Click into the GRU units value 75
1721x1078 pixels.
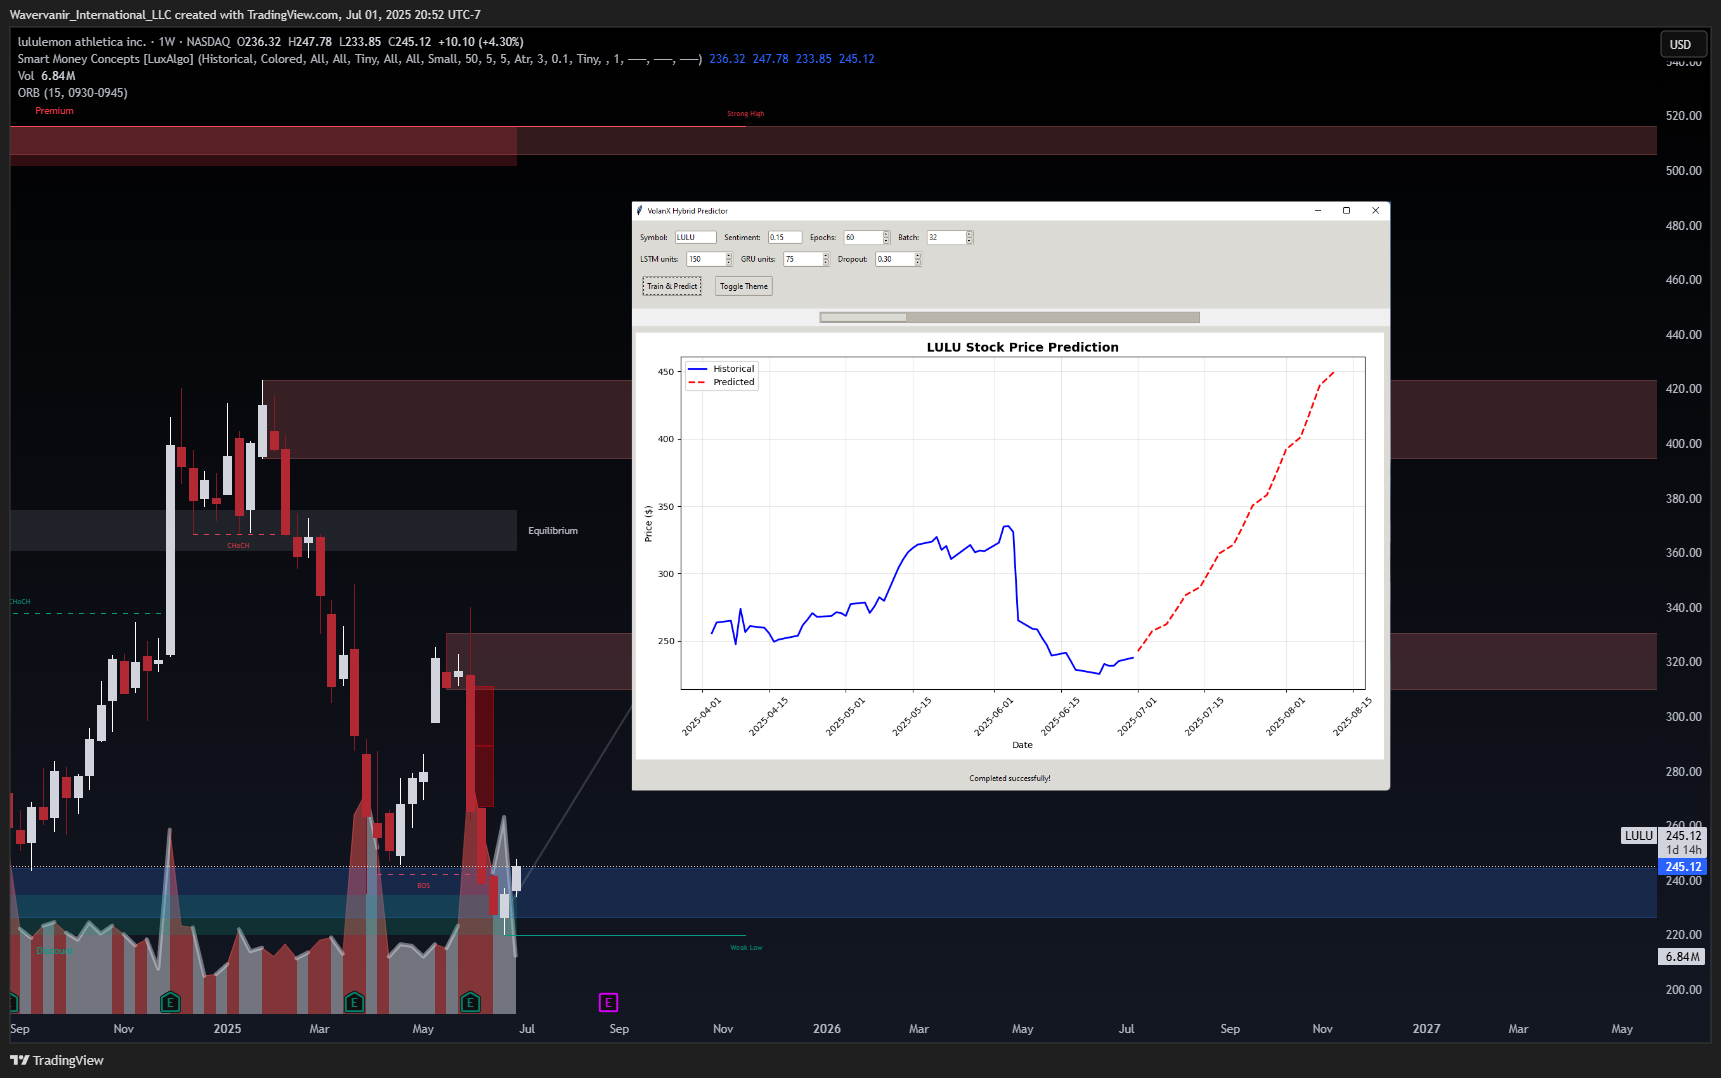[803, 259]
